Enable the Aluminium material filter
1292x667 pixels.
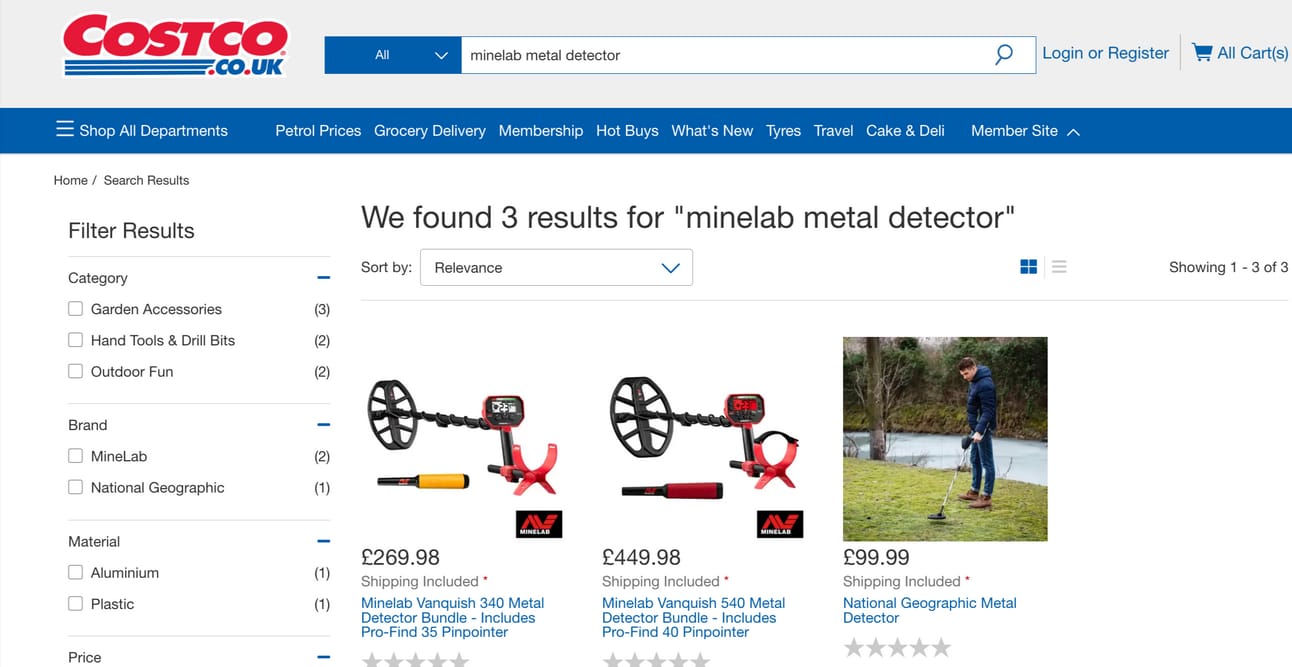click(75, 573)
